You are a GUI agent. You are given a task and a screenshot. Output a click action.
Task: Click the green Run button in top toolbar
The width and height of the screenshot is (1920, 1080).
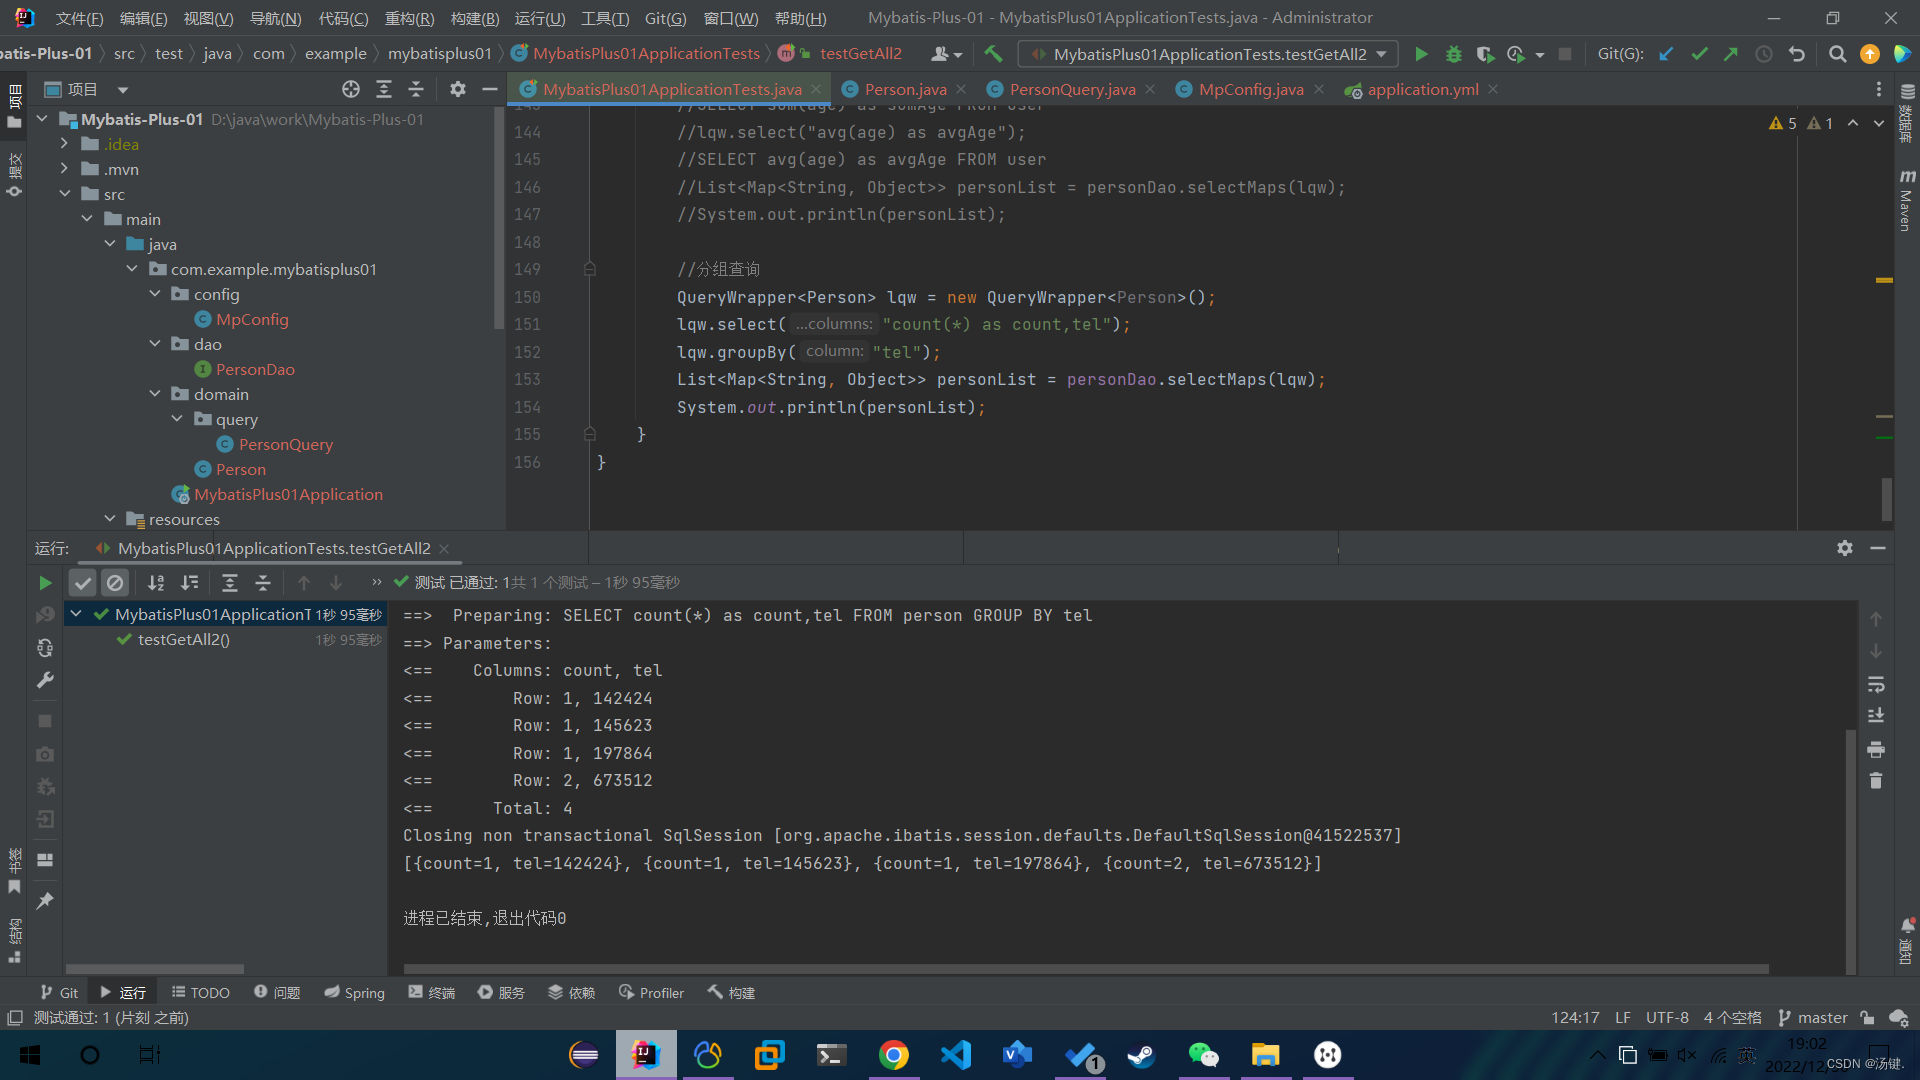coord(1421,54)
